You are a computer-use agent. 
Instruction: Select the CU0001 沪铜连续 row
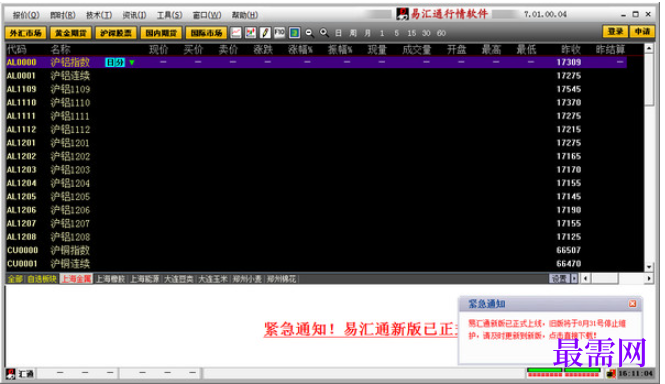coord(316,263)
